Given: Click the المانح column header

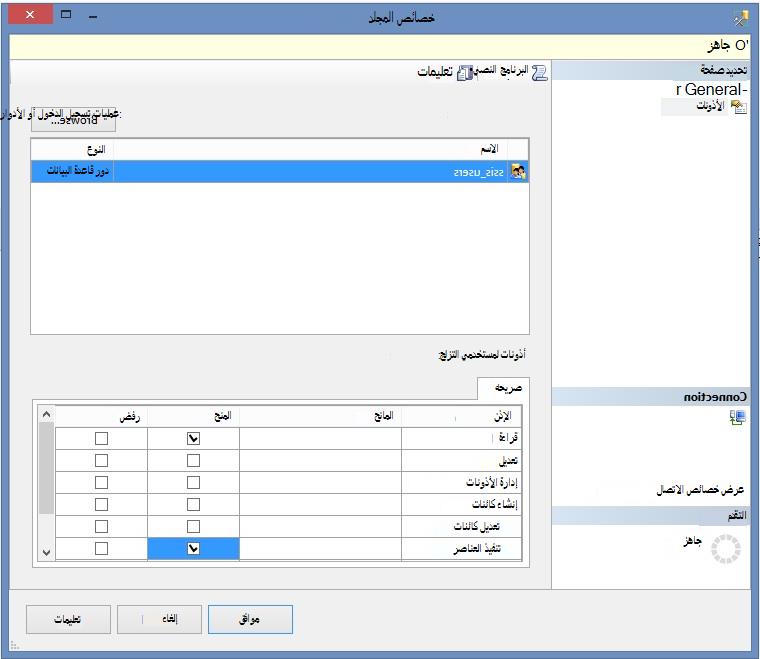Looking at the screenshot, I should [x=320, y=416].
